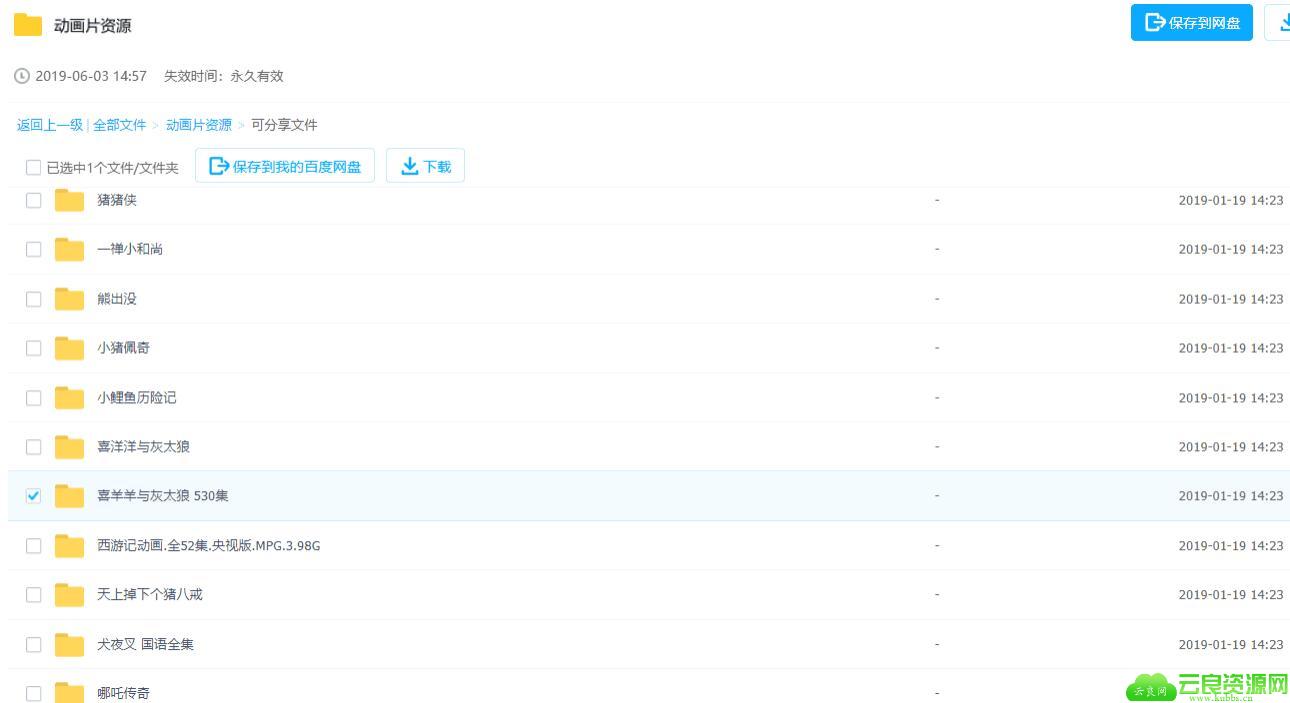Click the folder icon for 喜洋洋与灰太狼
The height and width of the screenshot is (703, 1290).
69,447
